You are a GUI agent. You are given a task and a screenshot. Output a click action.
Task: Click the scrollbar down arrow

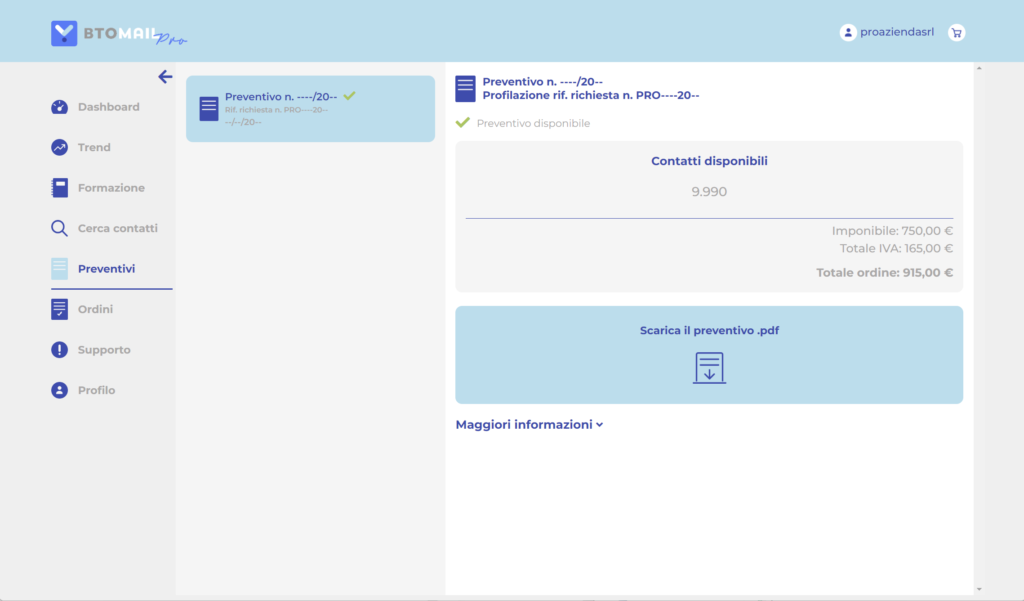(x=979, y=590)
